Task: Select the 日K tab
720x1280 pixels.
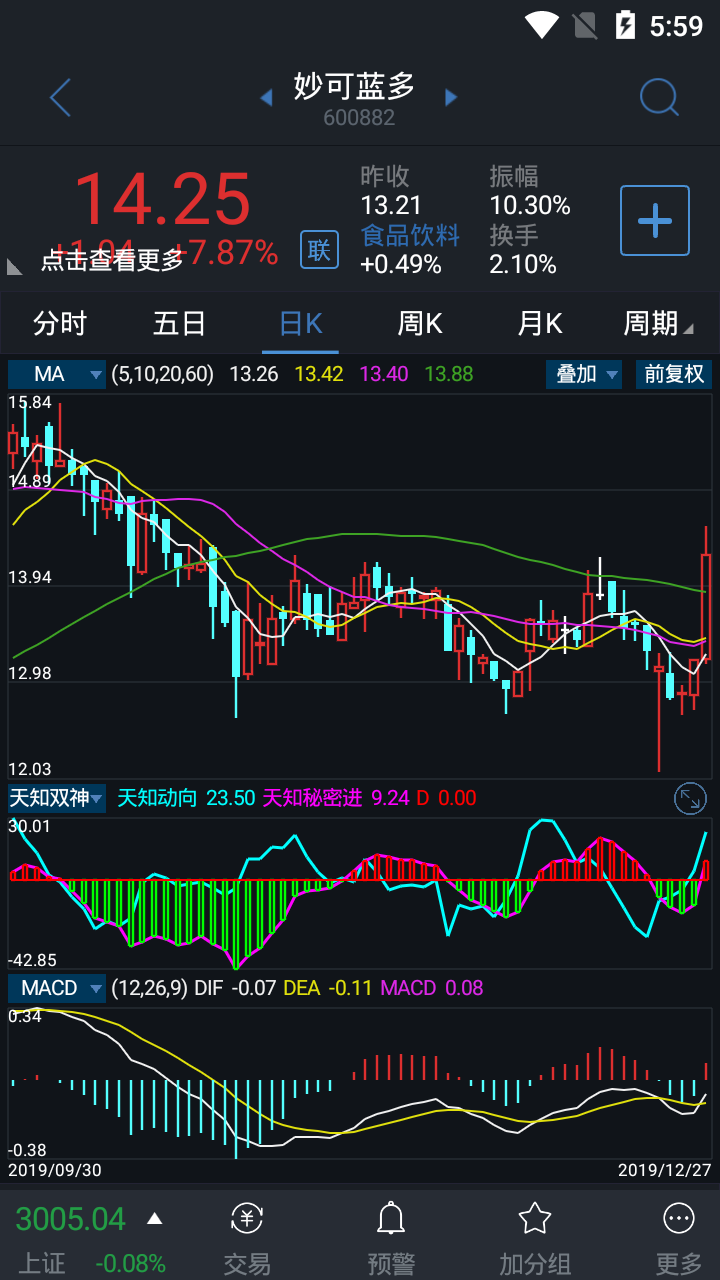Action: (x=300, y=324)
